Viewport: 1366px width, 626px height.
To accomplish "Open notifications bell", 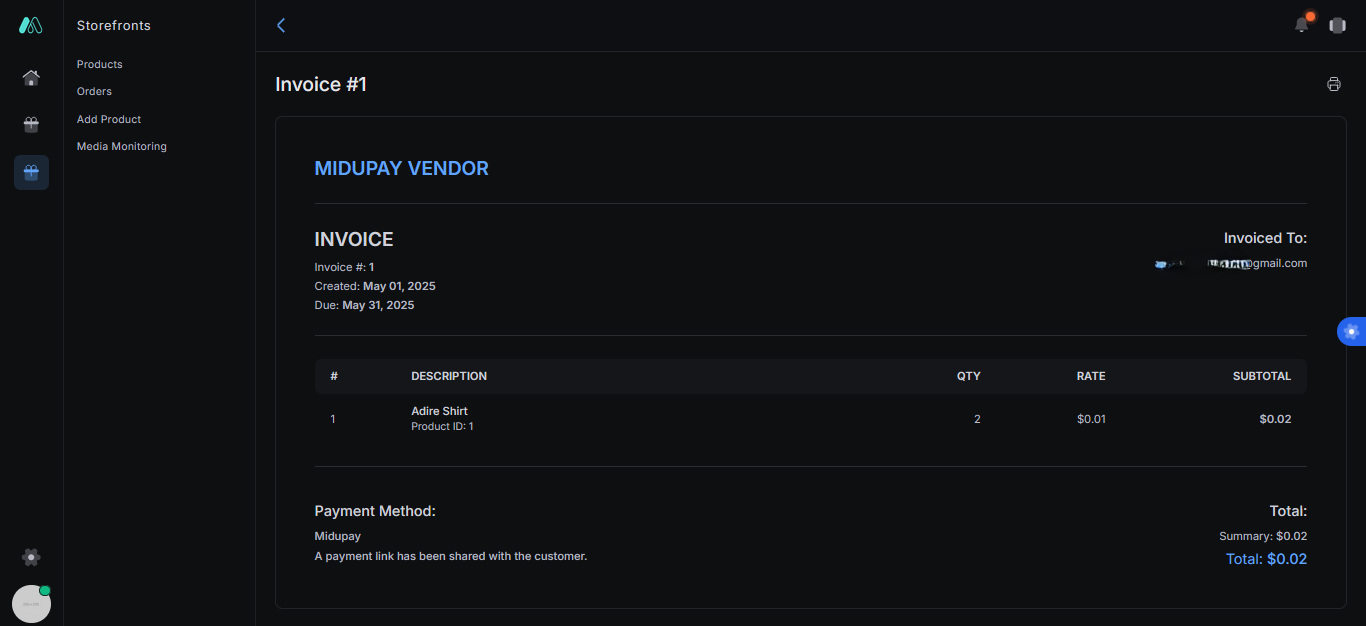I will 1301,25.
